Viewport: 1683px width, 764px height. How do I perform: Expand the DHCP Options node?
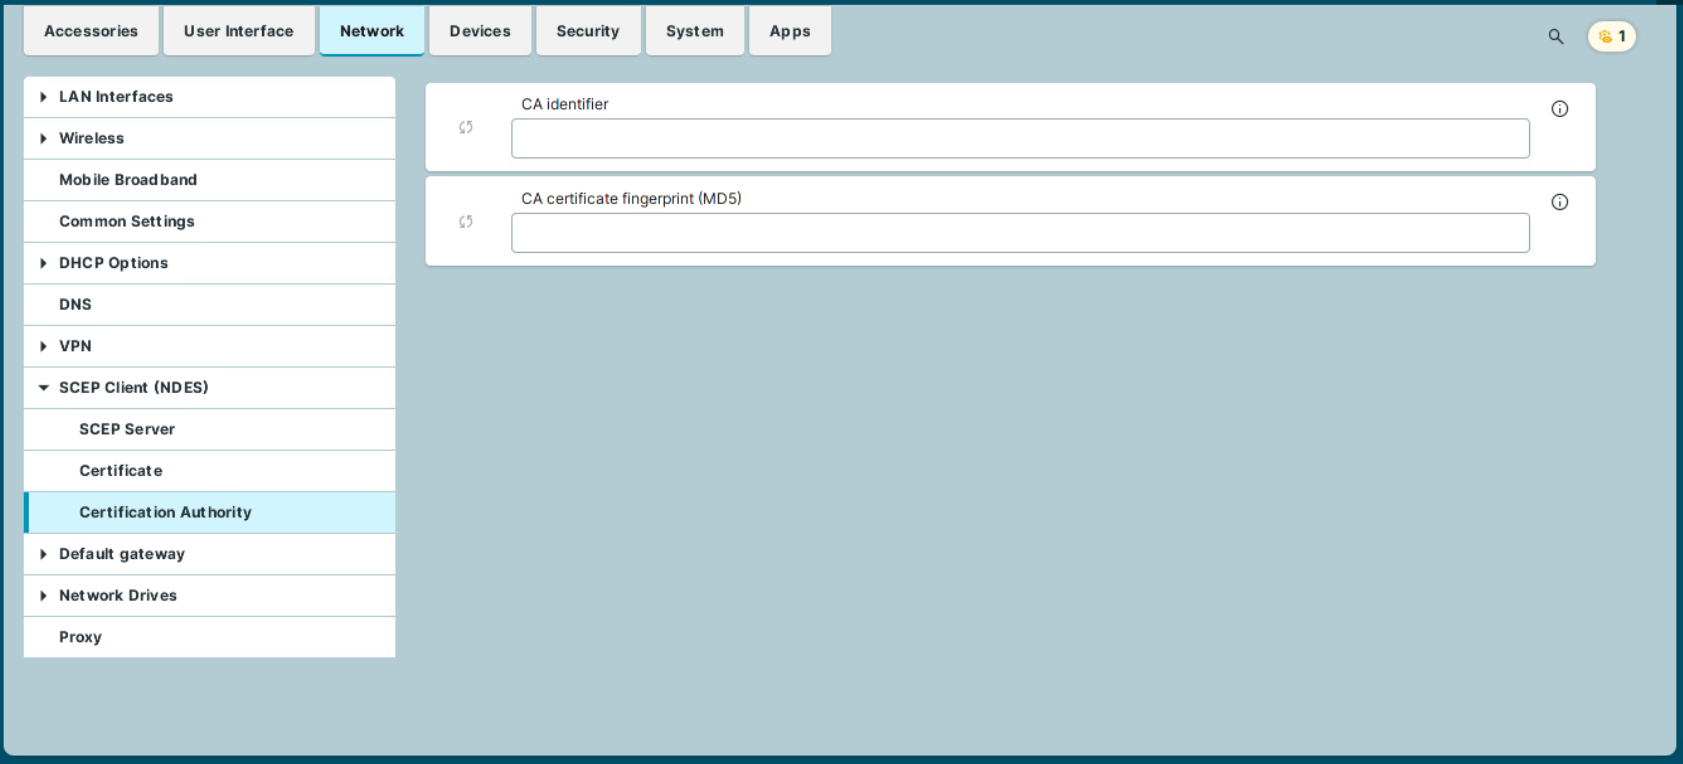pyautogui.click(x=43, y=263)
